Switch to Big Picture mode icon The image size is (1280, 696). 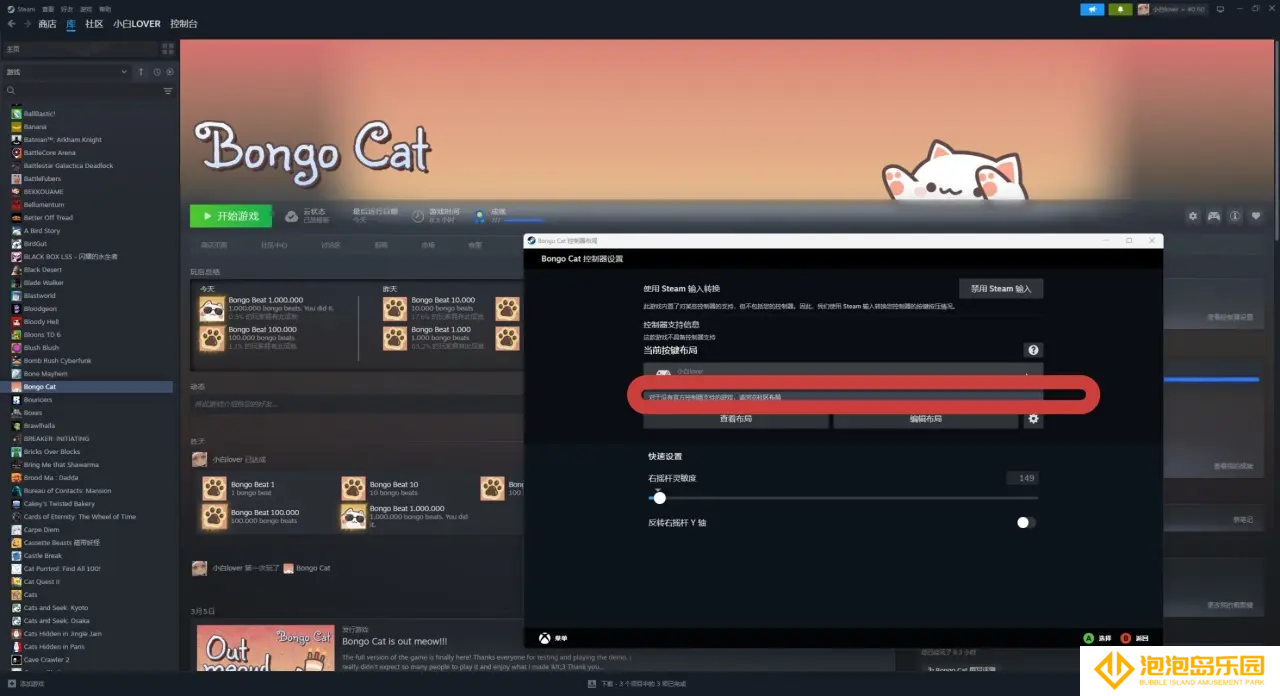(x=1219, y=9)
